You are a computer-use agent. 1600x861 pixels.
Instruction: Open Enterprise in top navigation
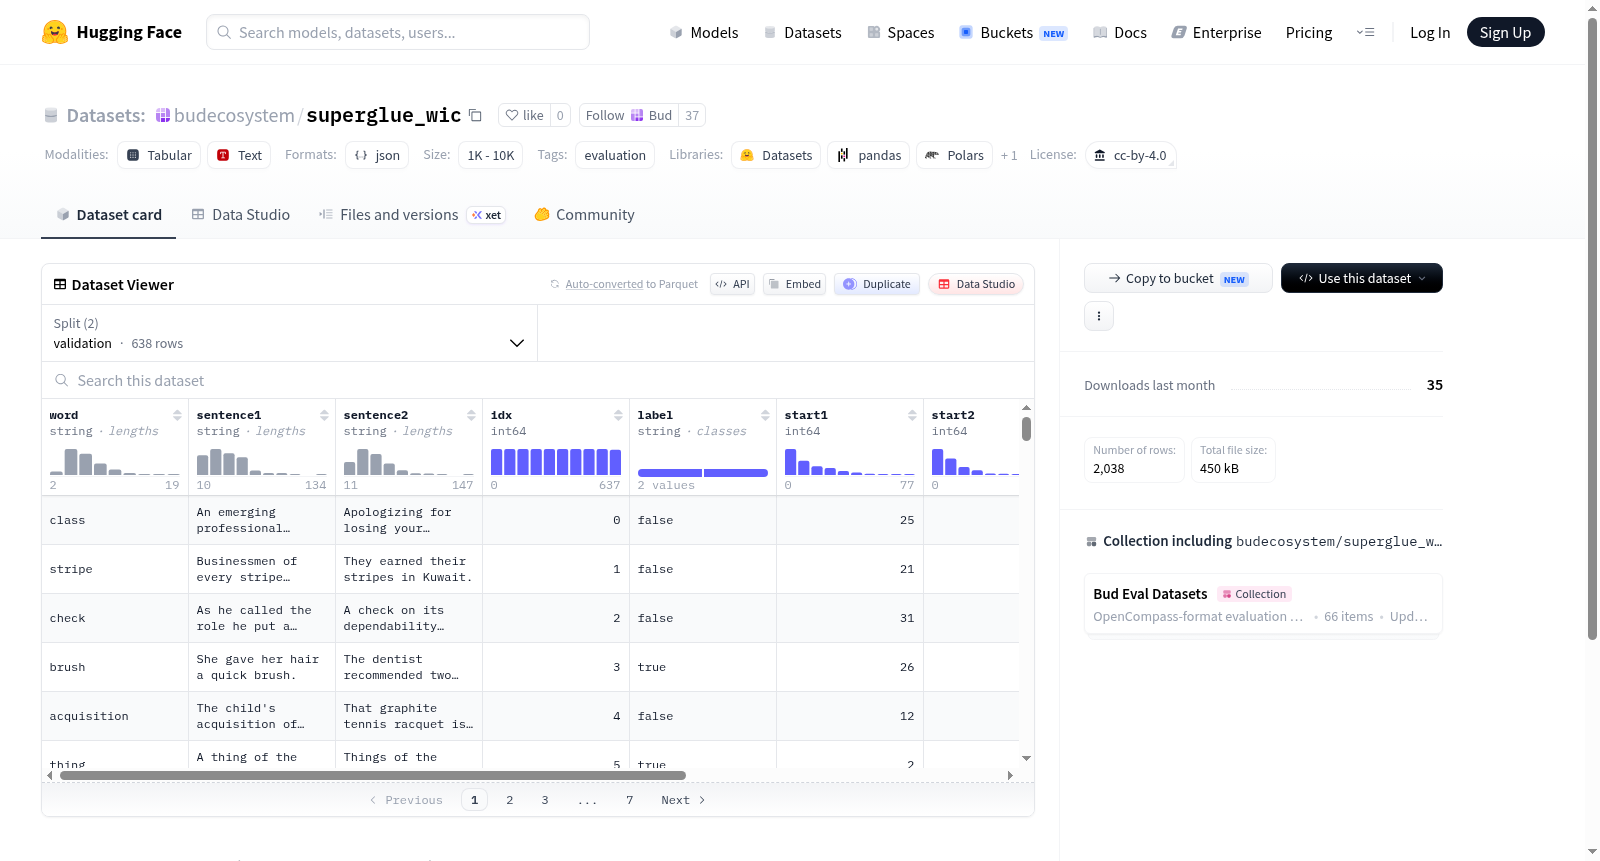point(1216,32)
